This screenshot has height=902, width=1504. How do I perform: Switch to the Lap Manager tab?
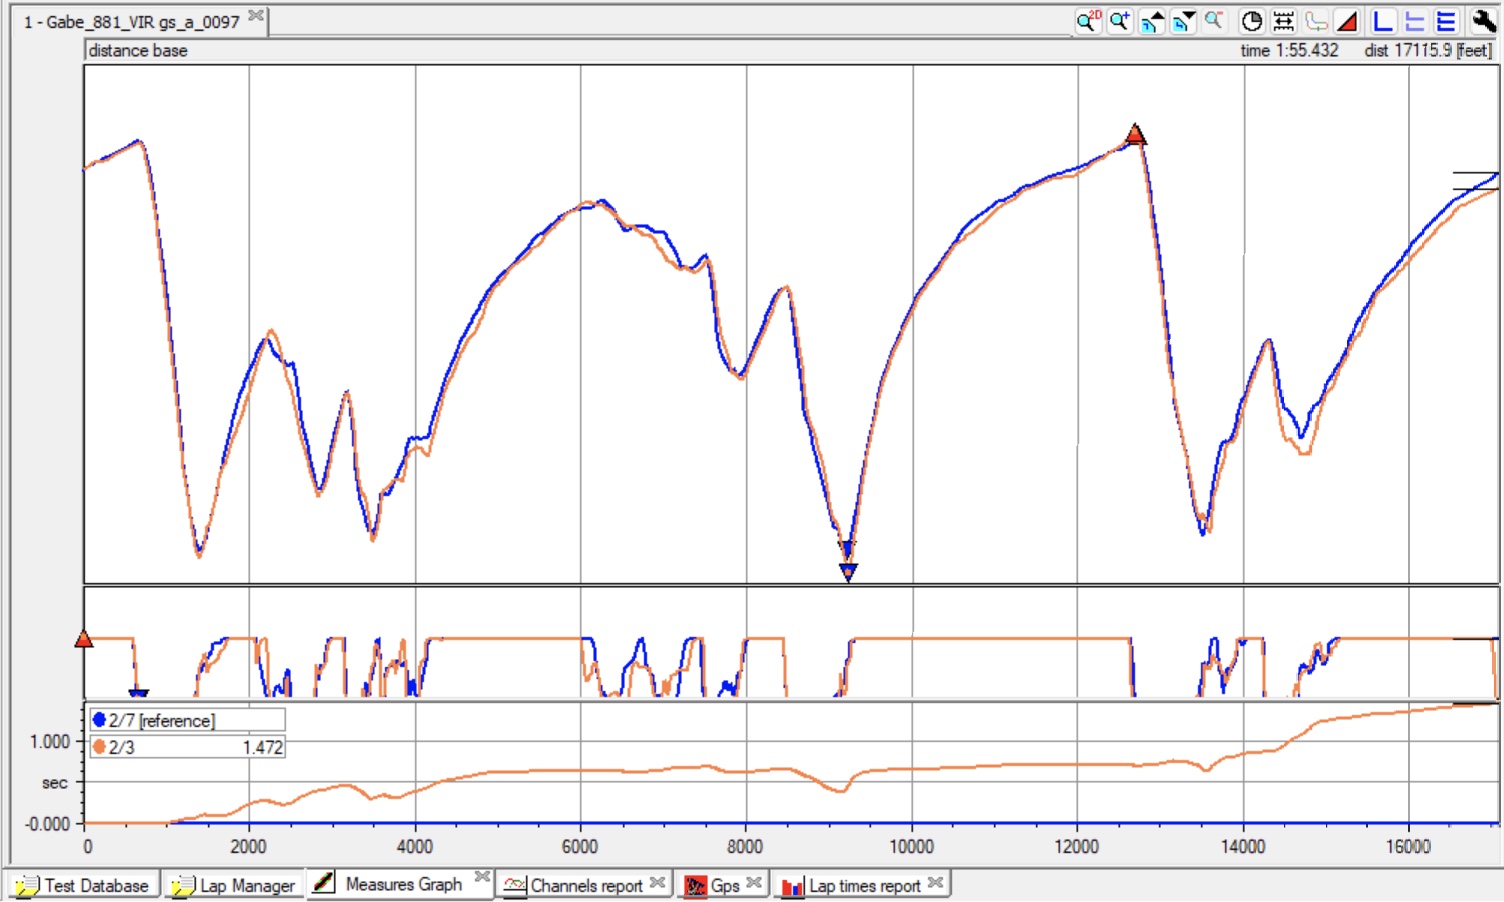point(233,885)
